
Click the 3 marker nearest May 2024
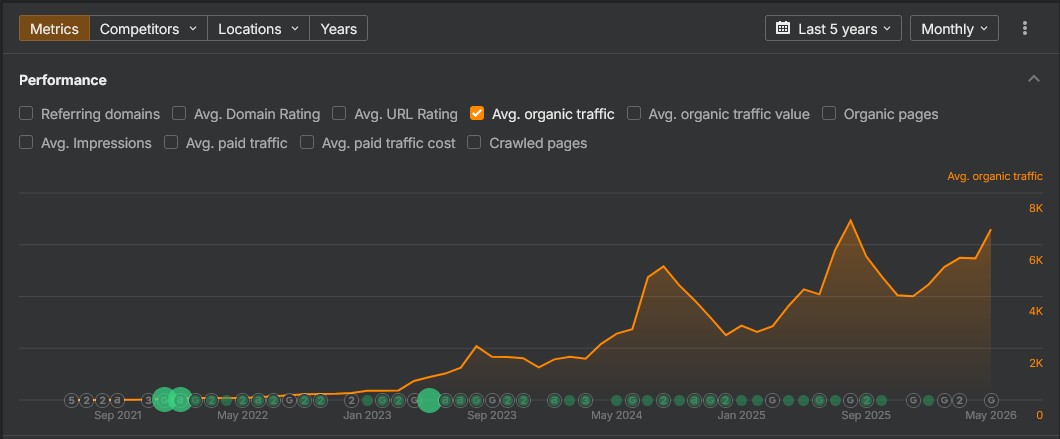pyautogui.click(x=585, y=400)
